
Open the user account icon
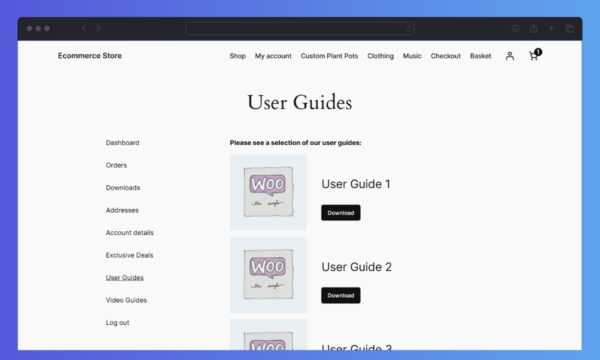[x=510, y=56]
